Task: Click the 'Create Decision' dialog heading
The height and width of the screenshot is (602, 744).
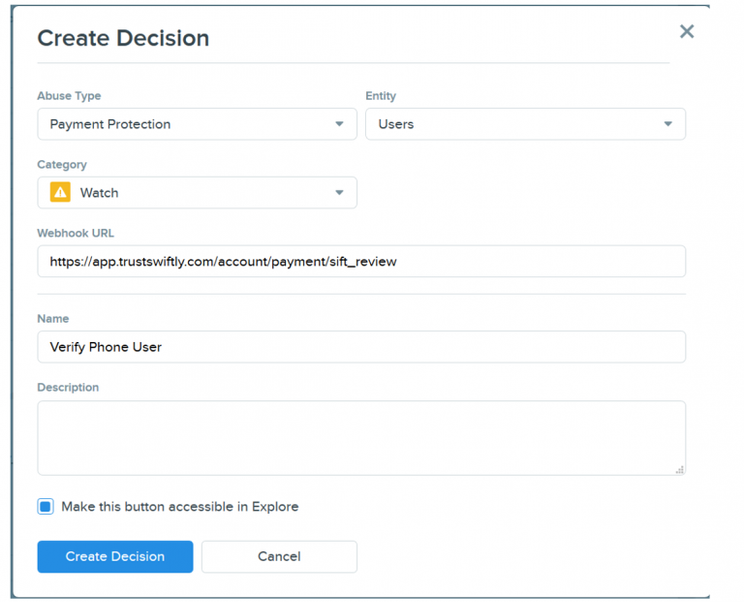Action: tap(123, 39)
